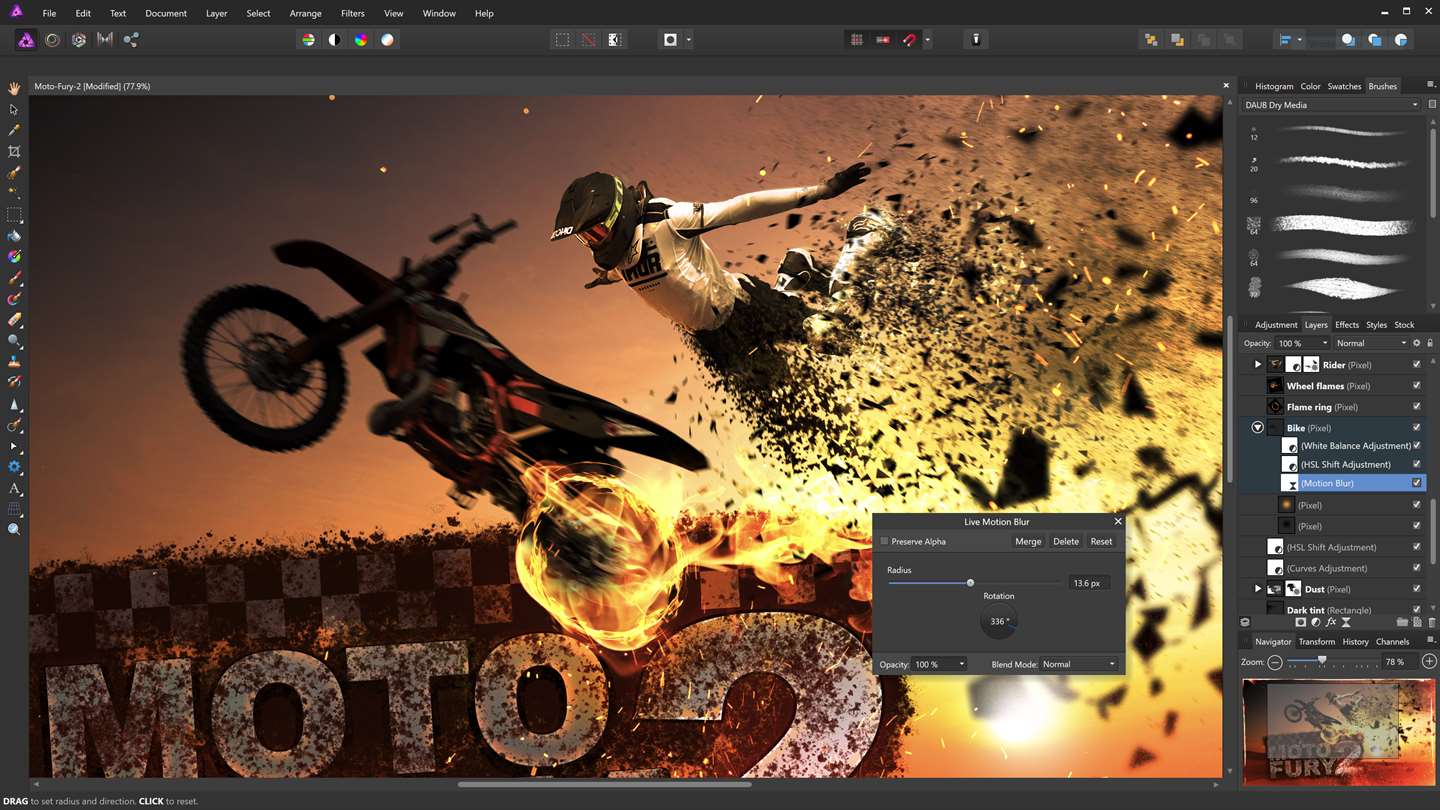Open the Filters menu

[352, 13]
